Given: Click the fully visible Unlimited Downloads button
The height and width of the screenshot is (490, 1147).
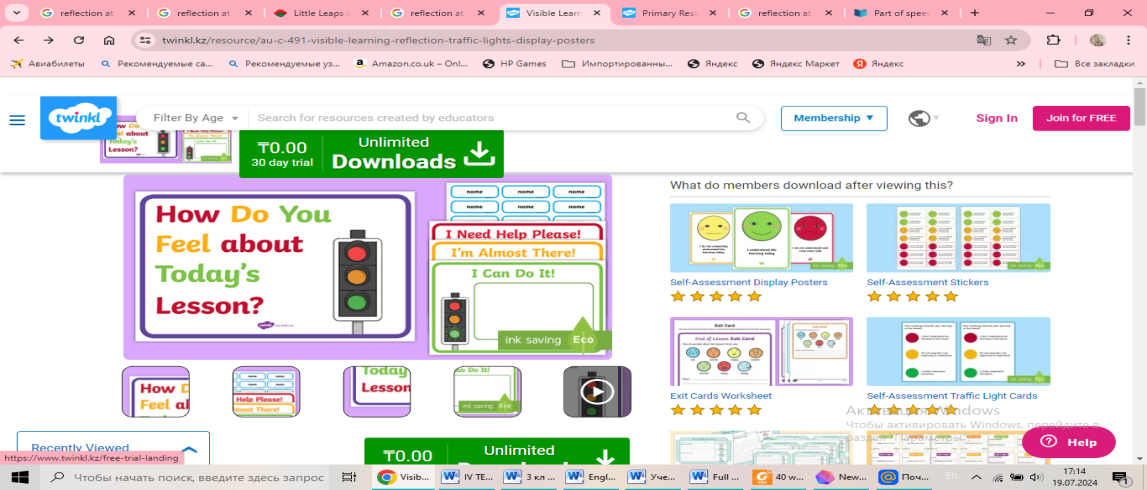Looking at the screenshot, I should 372,153.
